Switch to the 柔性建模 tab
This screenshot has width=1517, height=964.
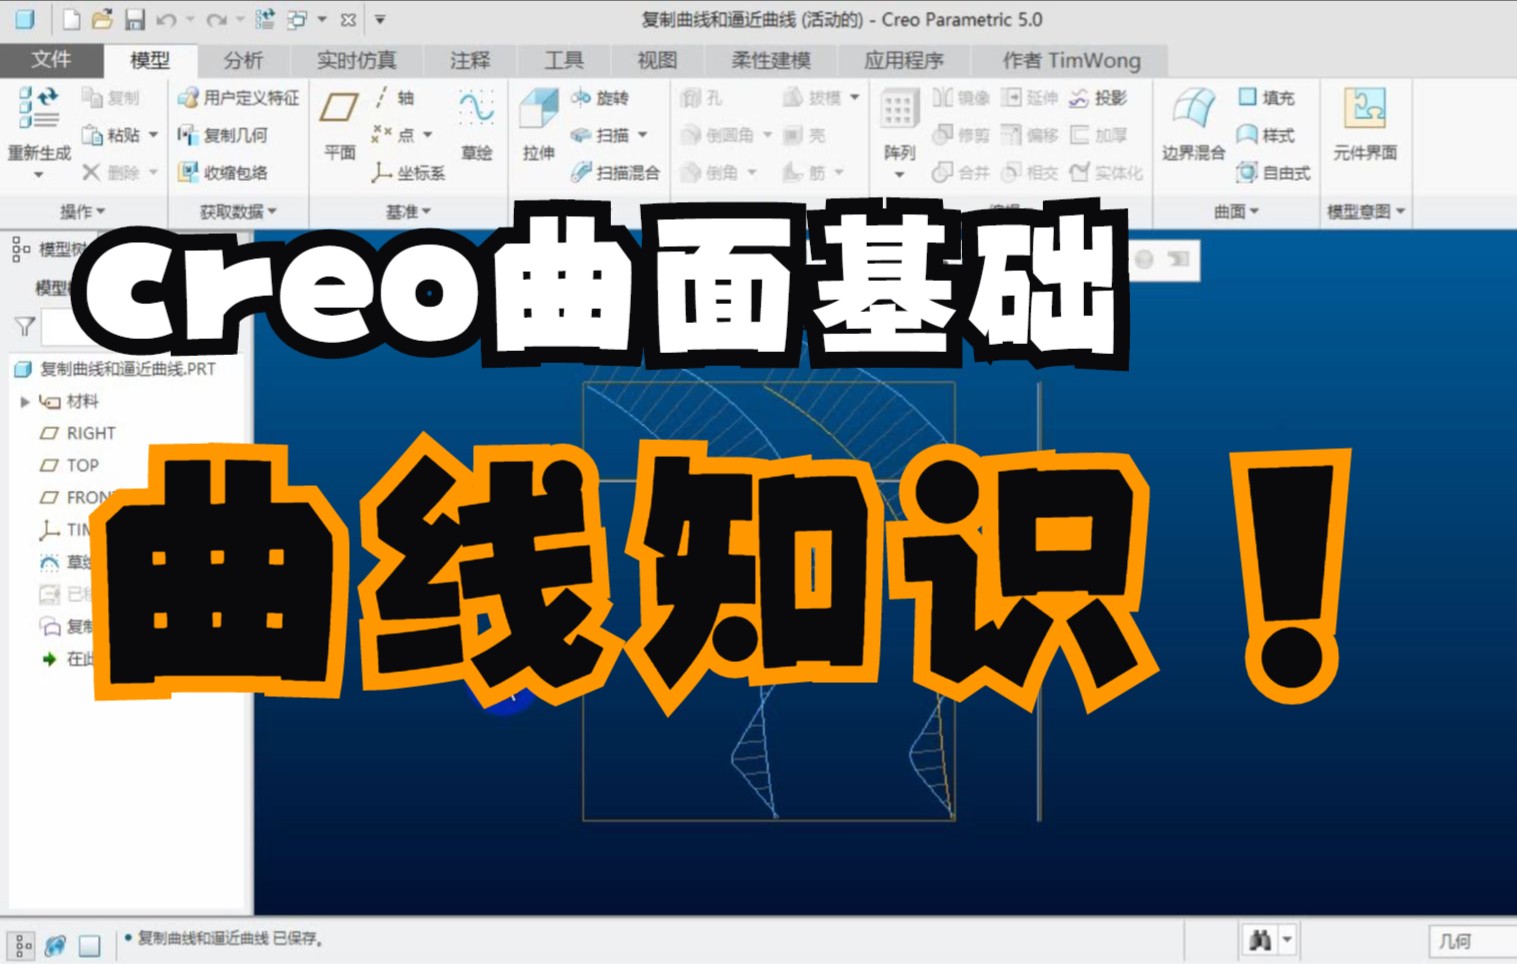770,60
